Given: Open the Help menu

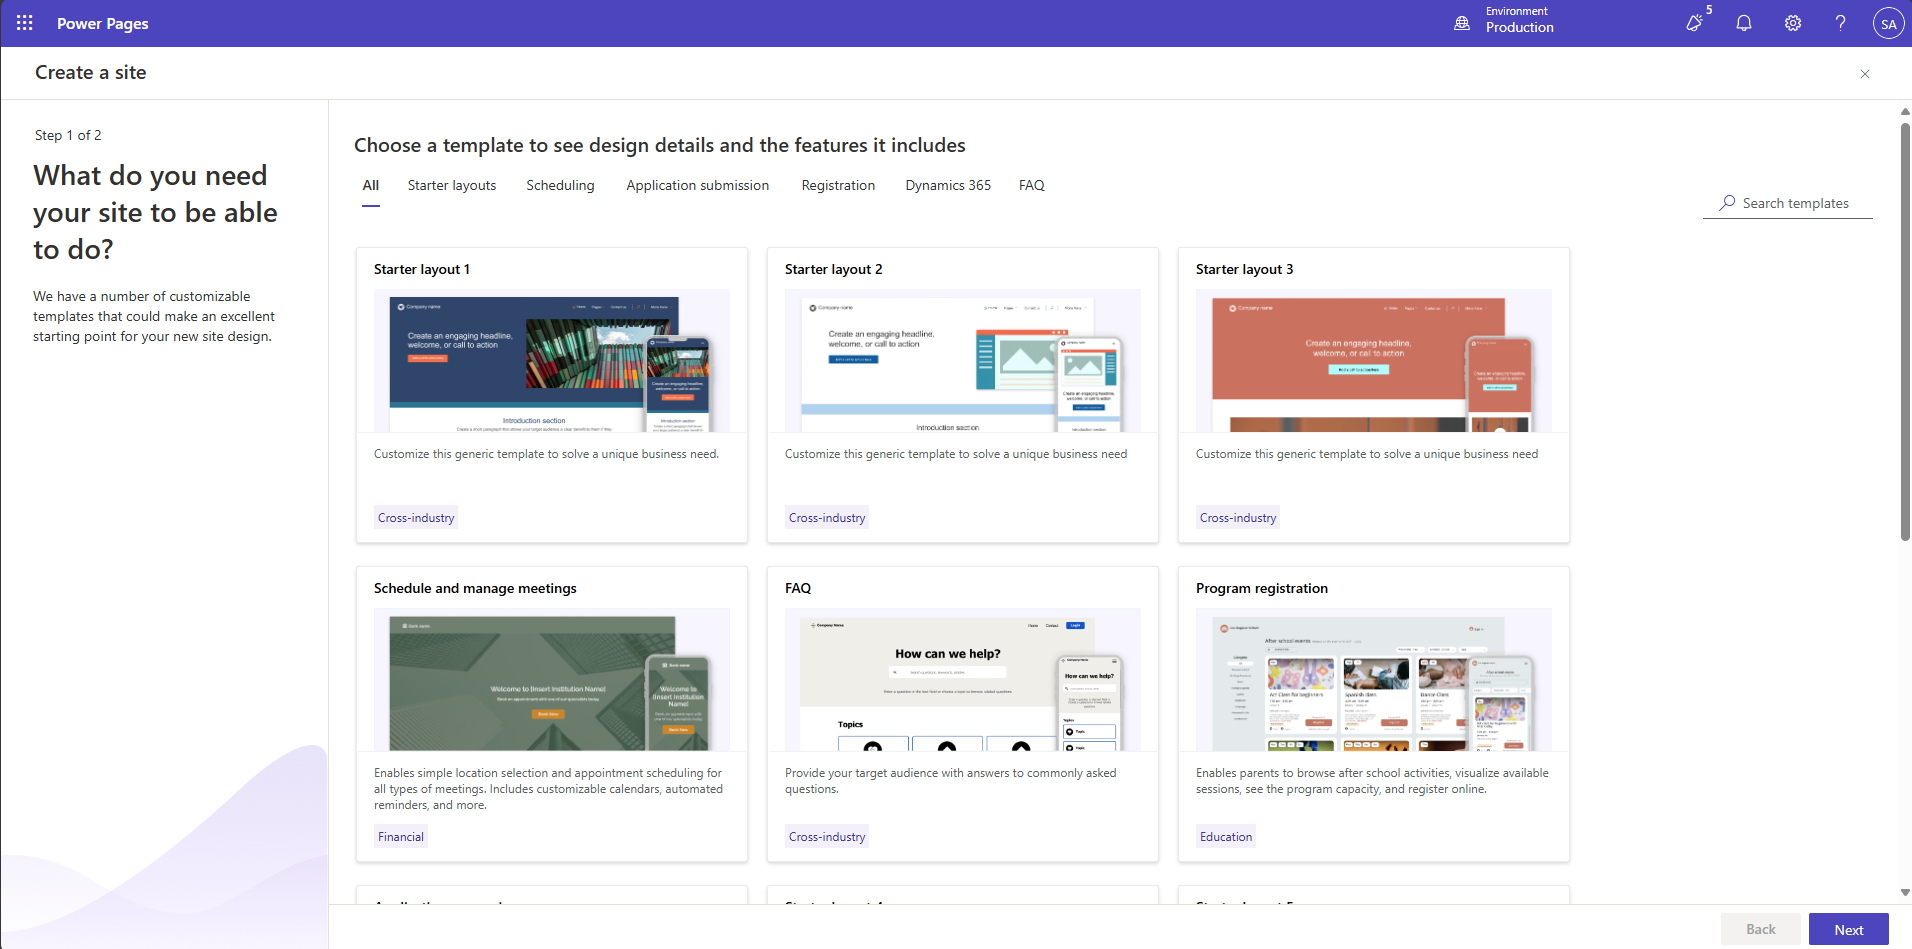Looking at the screenshot, I should point(1840,22).
